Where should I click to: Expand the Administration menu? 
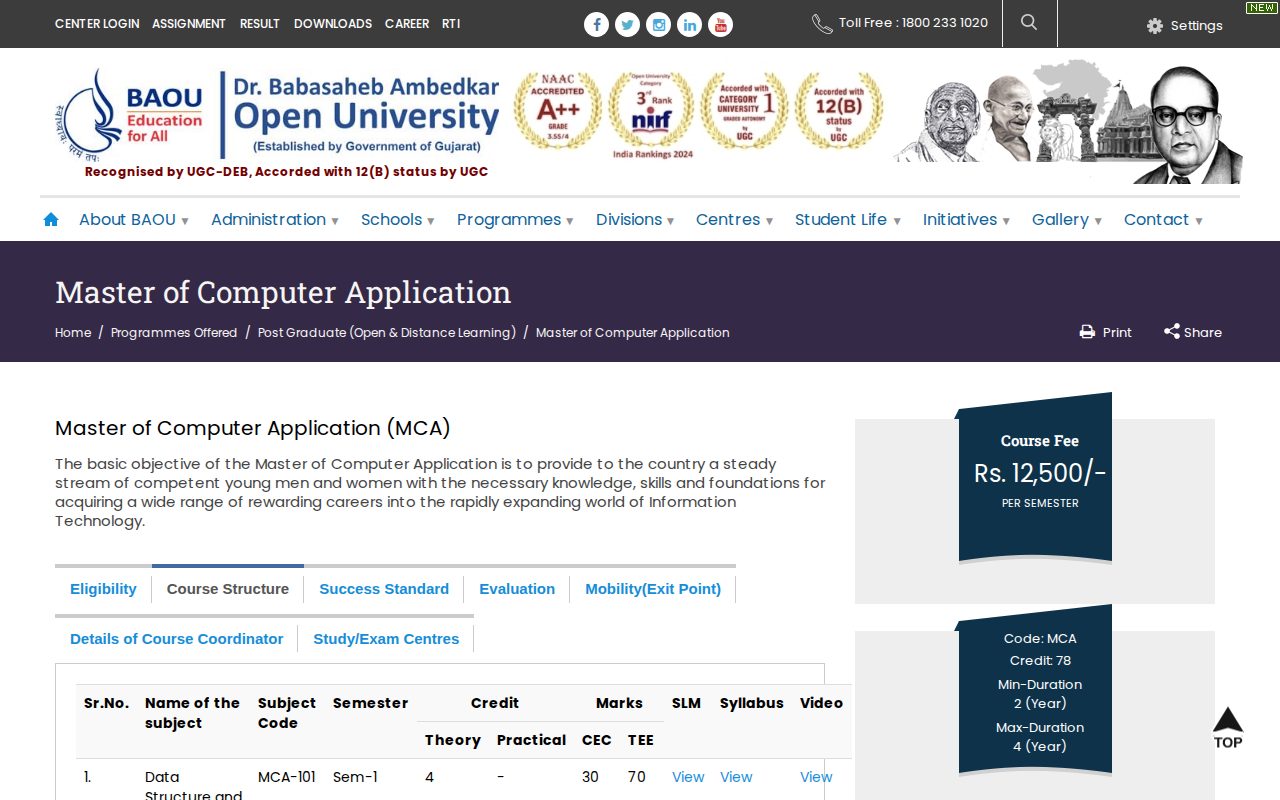click(275, 220)
